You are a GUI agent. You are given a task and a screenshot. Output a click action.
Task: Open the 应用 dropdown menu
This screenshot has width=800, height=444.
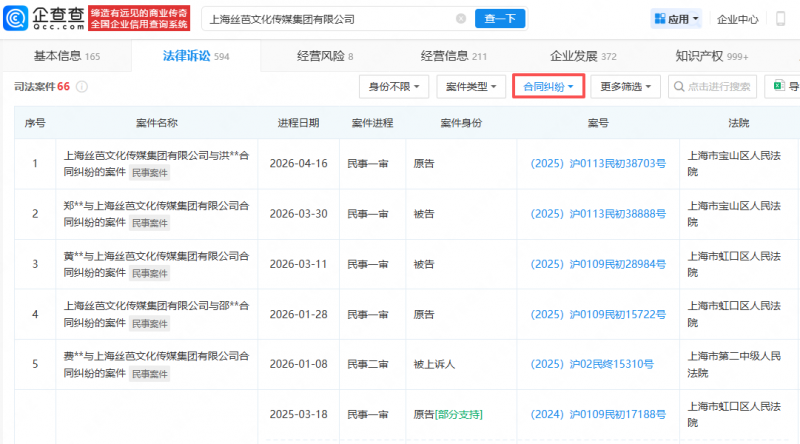(x=677, y=19)
